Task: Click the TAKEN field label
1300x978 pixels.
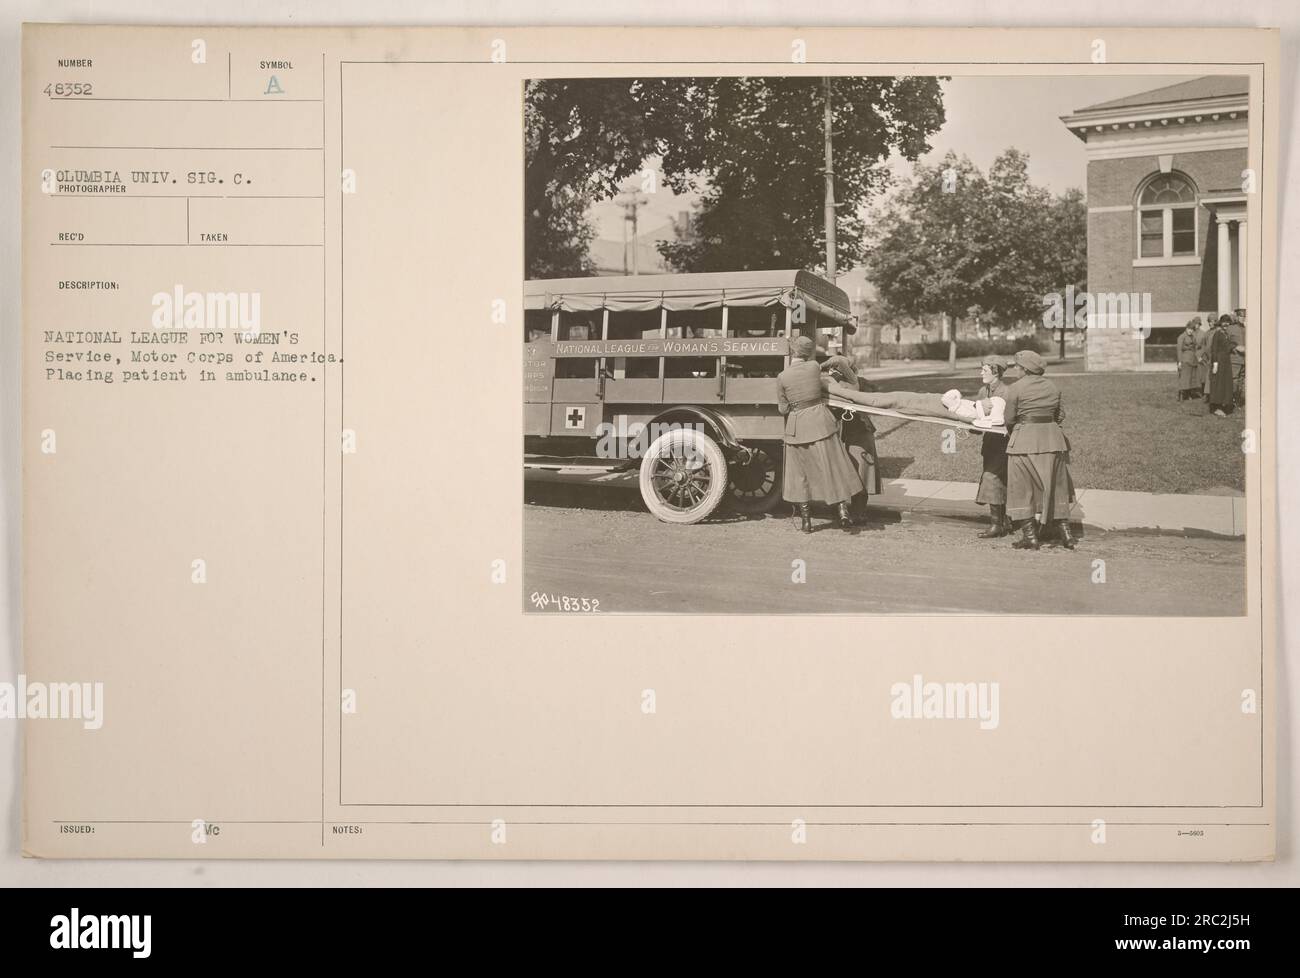Action: pyautogui.click(x=214, y=238)
